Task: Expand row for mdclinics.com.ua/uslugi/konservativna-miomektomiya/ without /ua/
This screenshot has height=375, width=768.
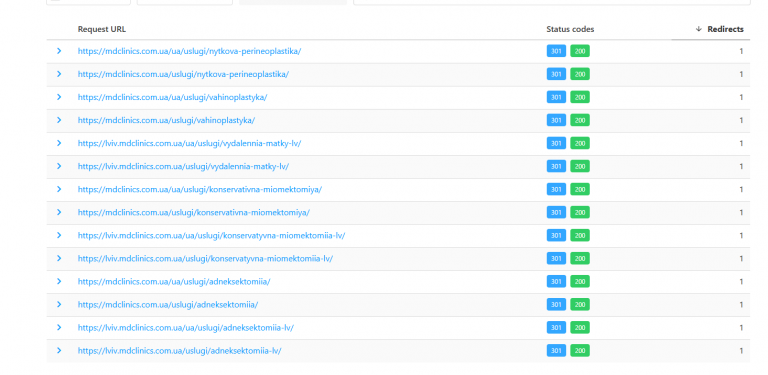Action: pyautogui.click(x=59, y=212)
